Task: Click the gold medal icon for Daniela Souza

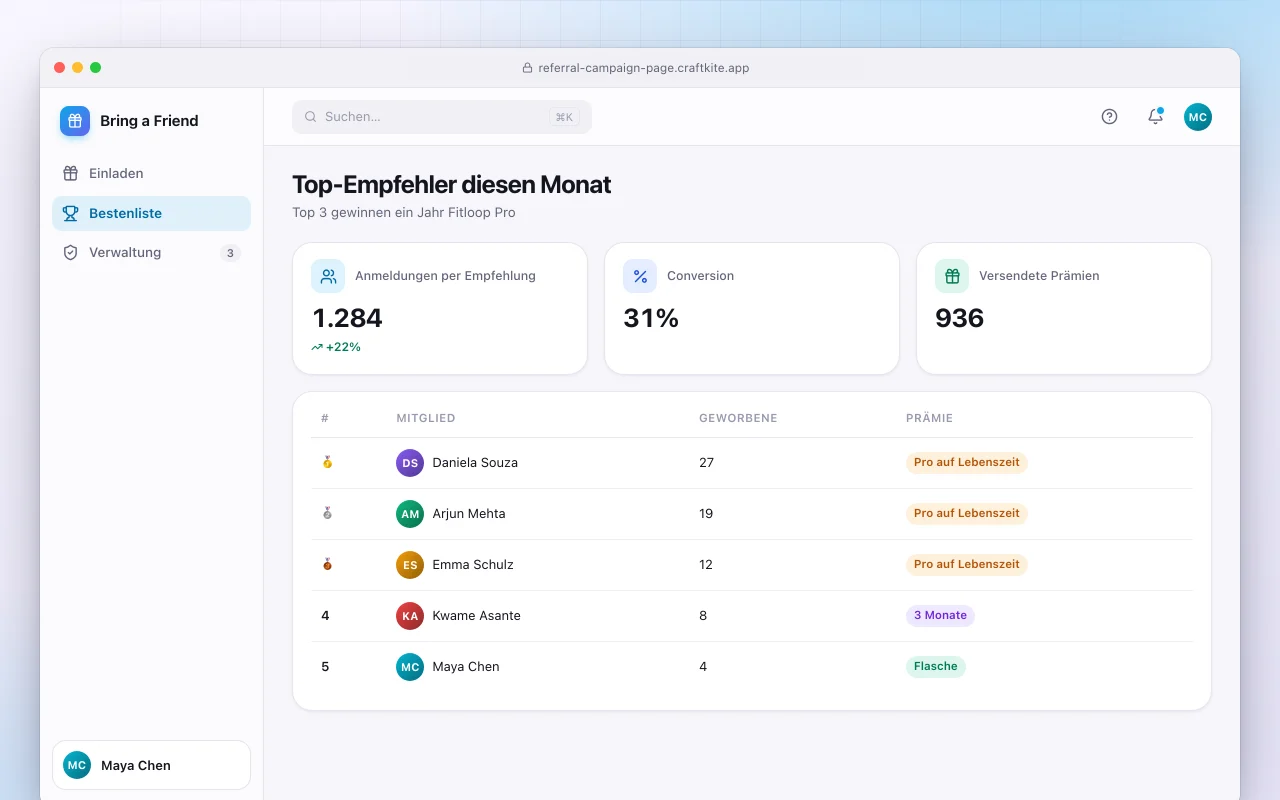Action: [x=326, y=463]
